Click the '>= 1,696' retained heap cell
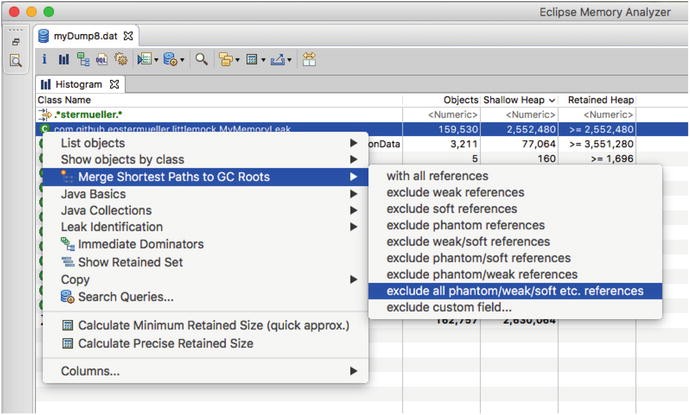Screen dimensions: 690x415 [x=597, y=158]
